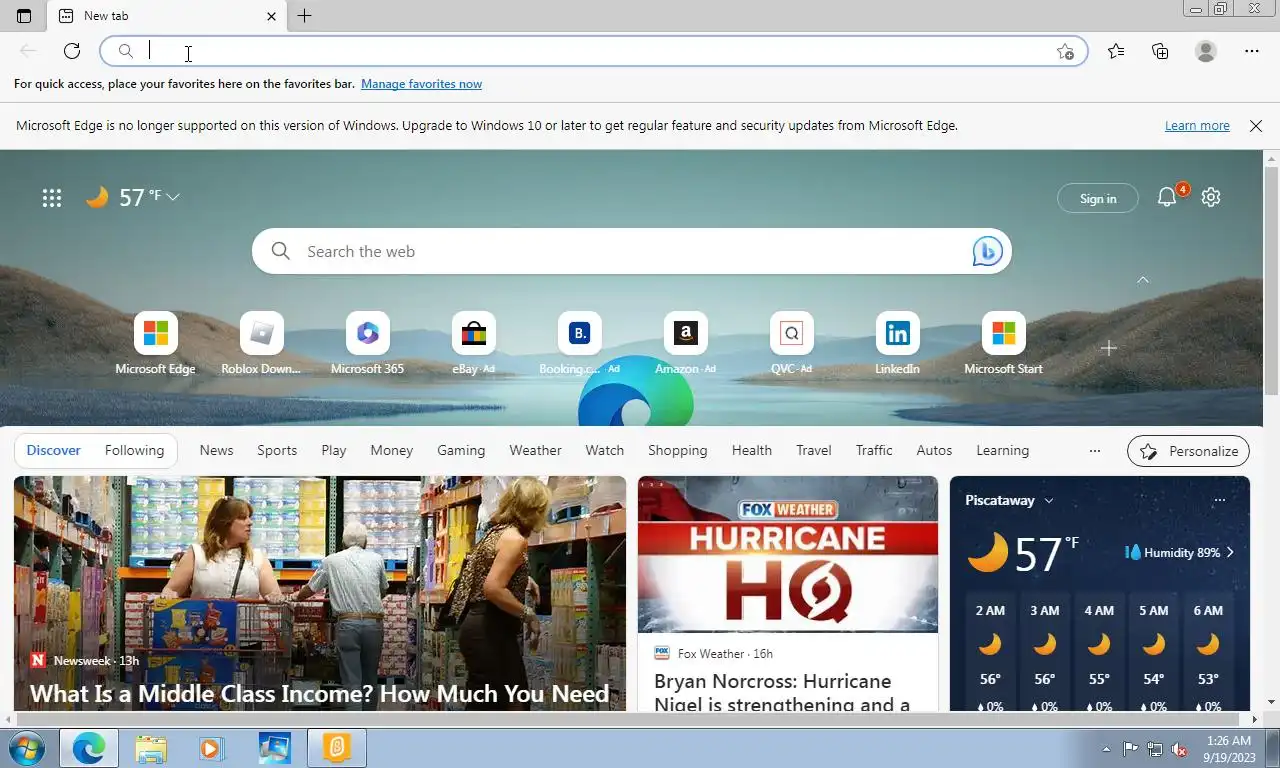The image size is (1280, 768).
Task: Open the Learn more link
Action: coord(1197,126)
